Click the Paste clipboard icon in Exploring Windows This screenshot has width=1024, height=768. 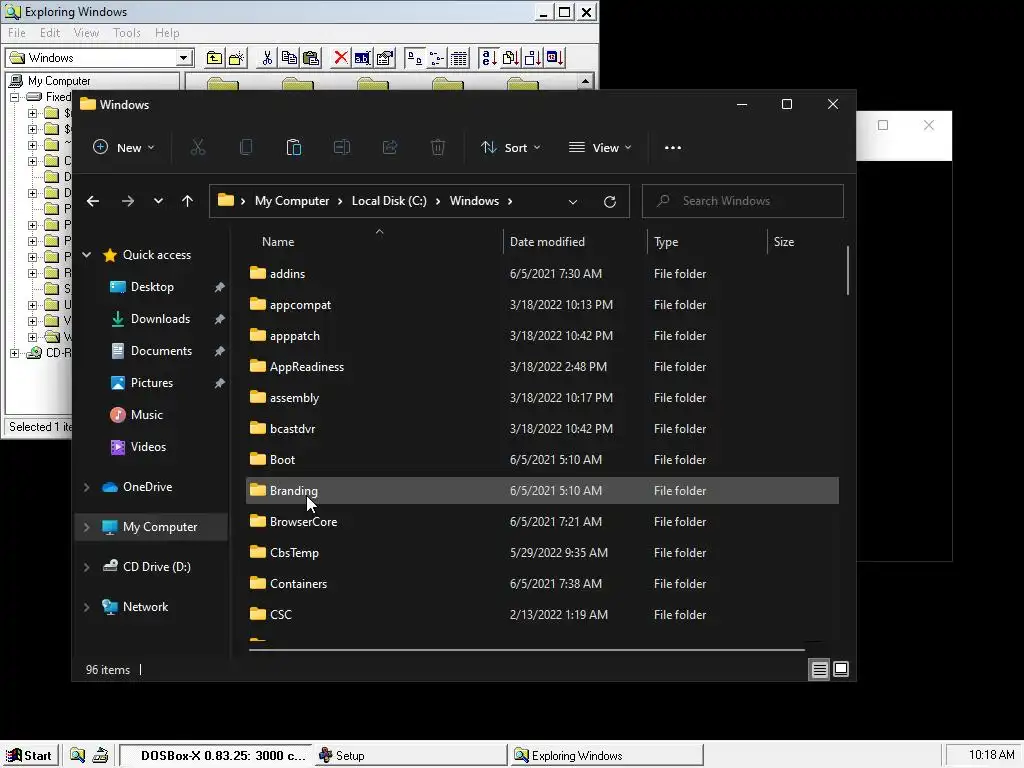312,58
